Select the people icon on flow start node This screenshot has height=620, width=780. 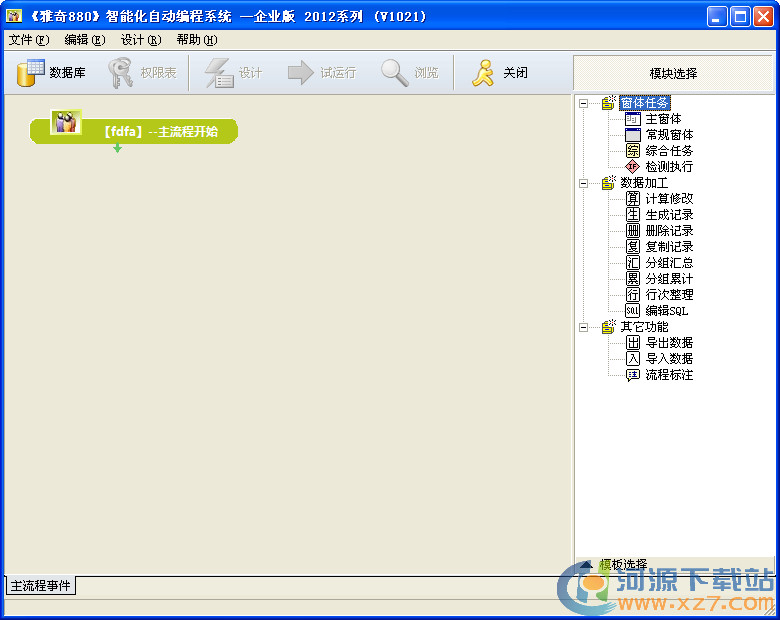[x=66, y=122]
